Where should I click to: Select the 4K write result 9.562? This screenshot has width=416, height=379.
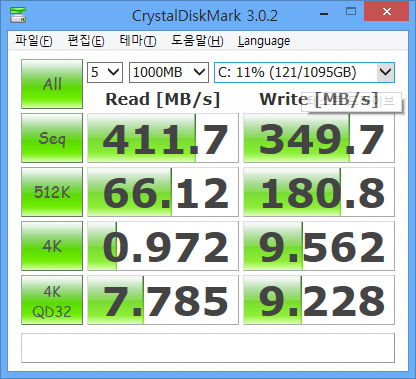pyautogui.click(x=319, y=246)
